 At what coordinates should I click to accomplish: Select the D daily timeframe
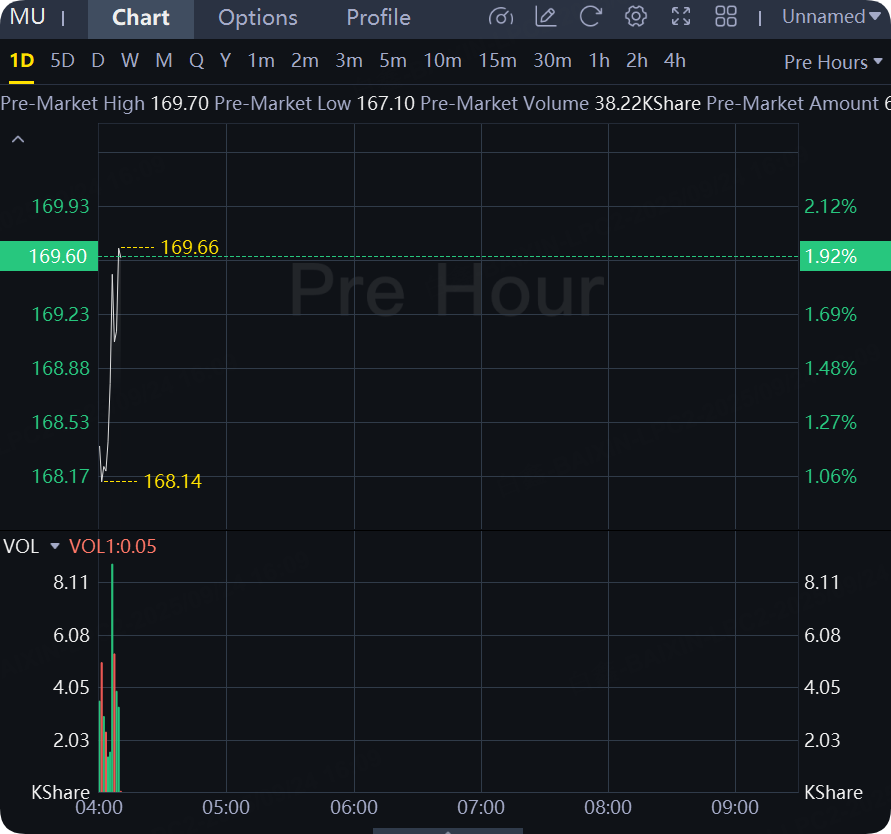pyautogui.click(x=98, y=60)
